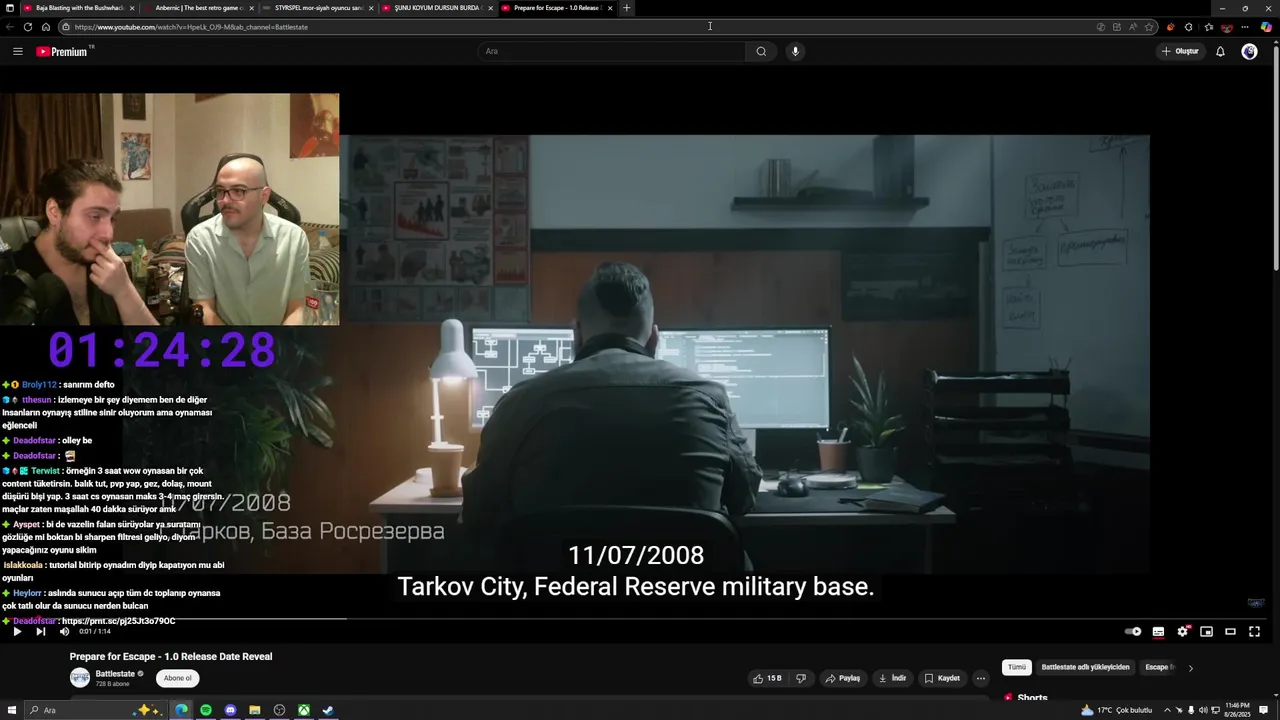
Task: Seek on the video progress bar
Action: point(638,619)
